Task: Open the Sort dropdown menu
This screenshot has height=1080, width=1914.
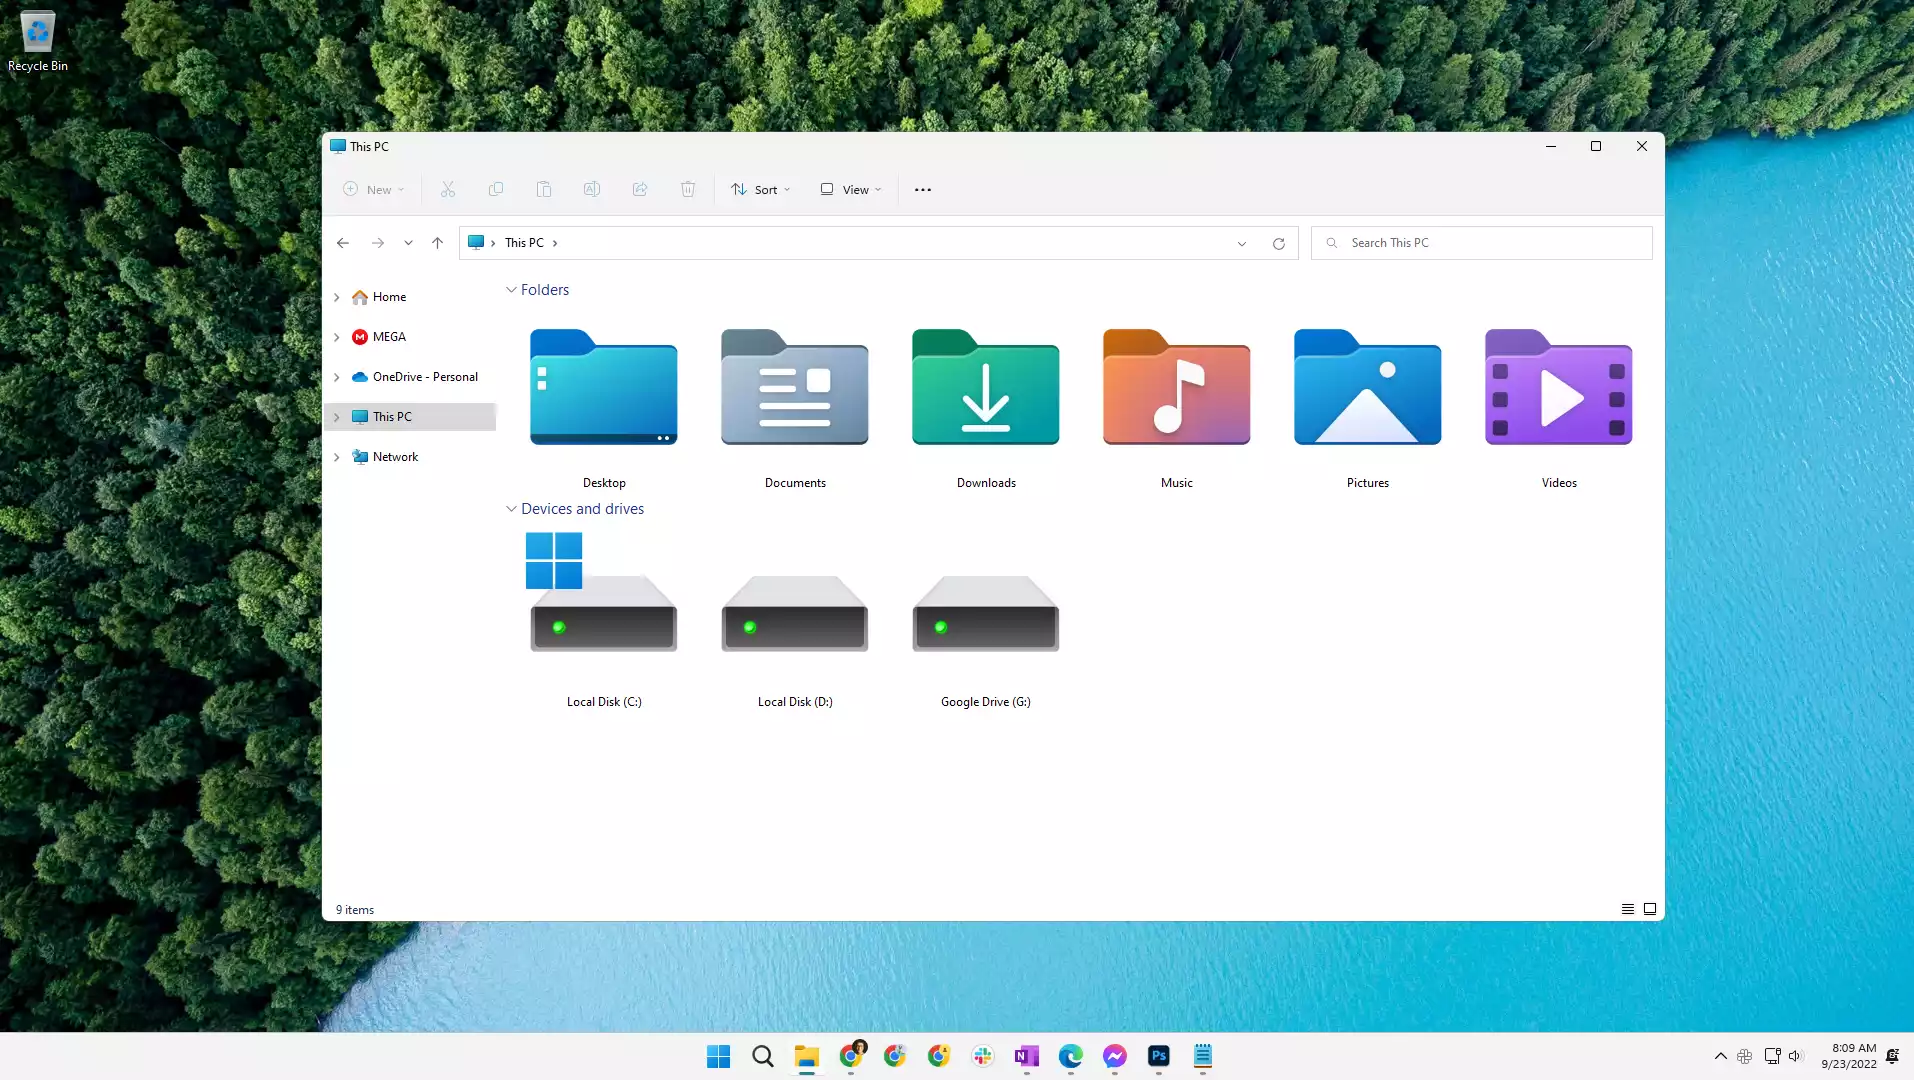Action: [x=760, y=190]
